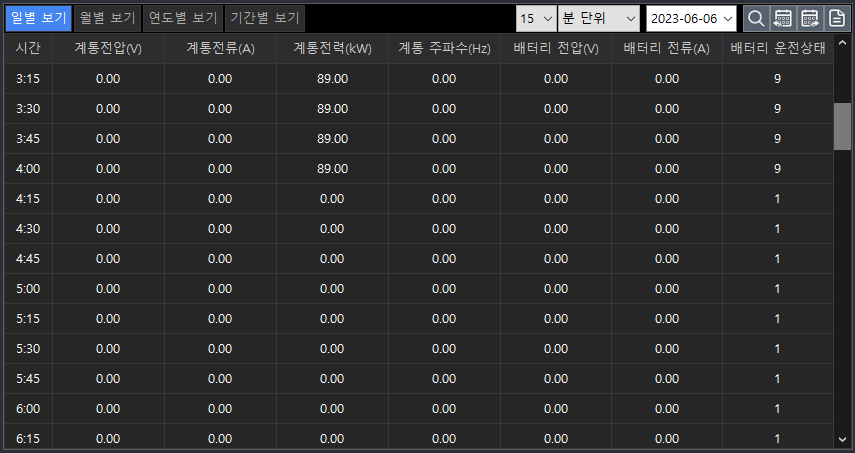Click battery state 9 in 4:00 row

(778, 168)
